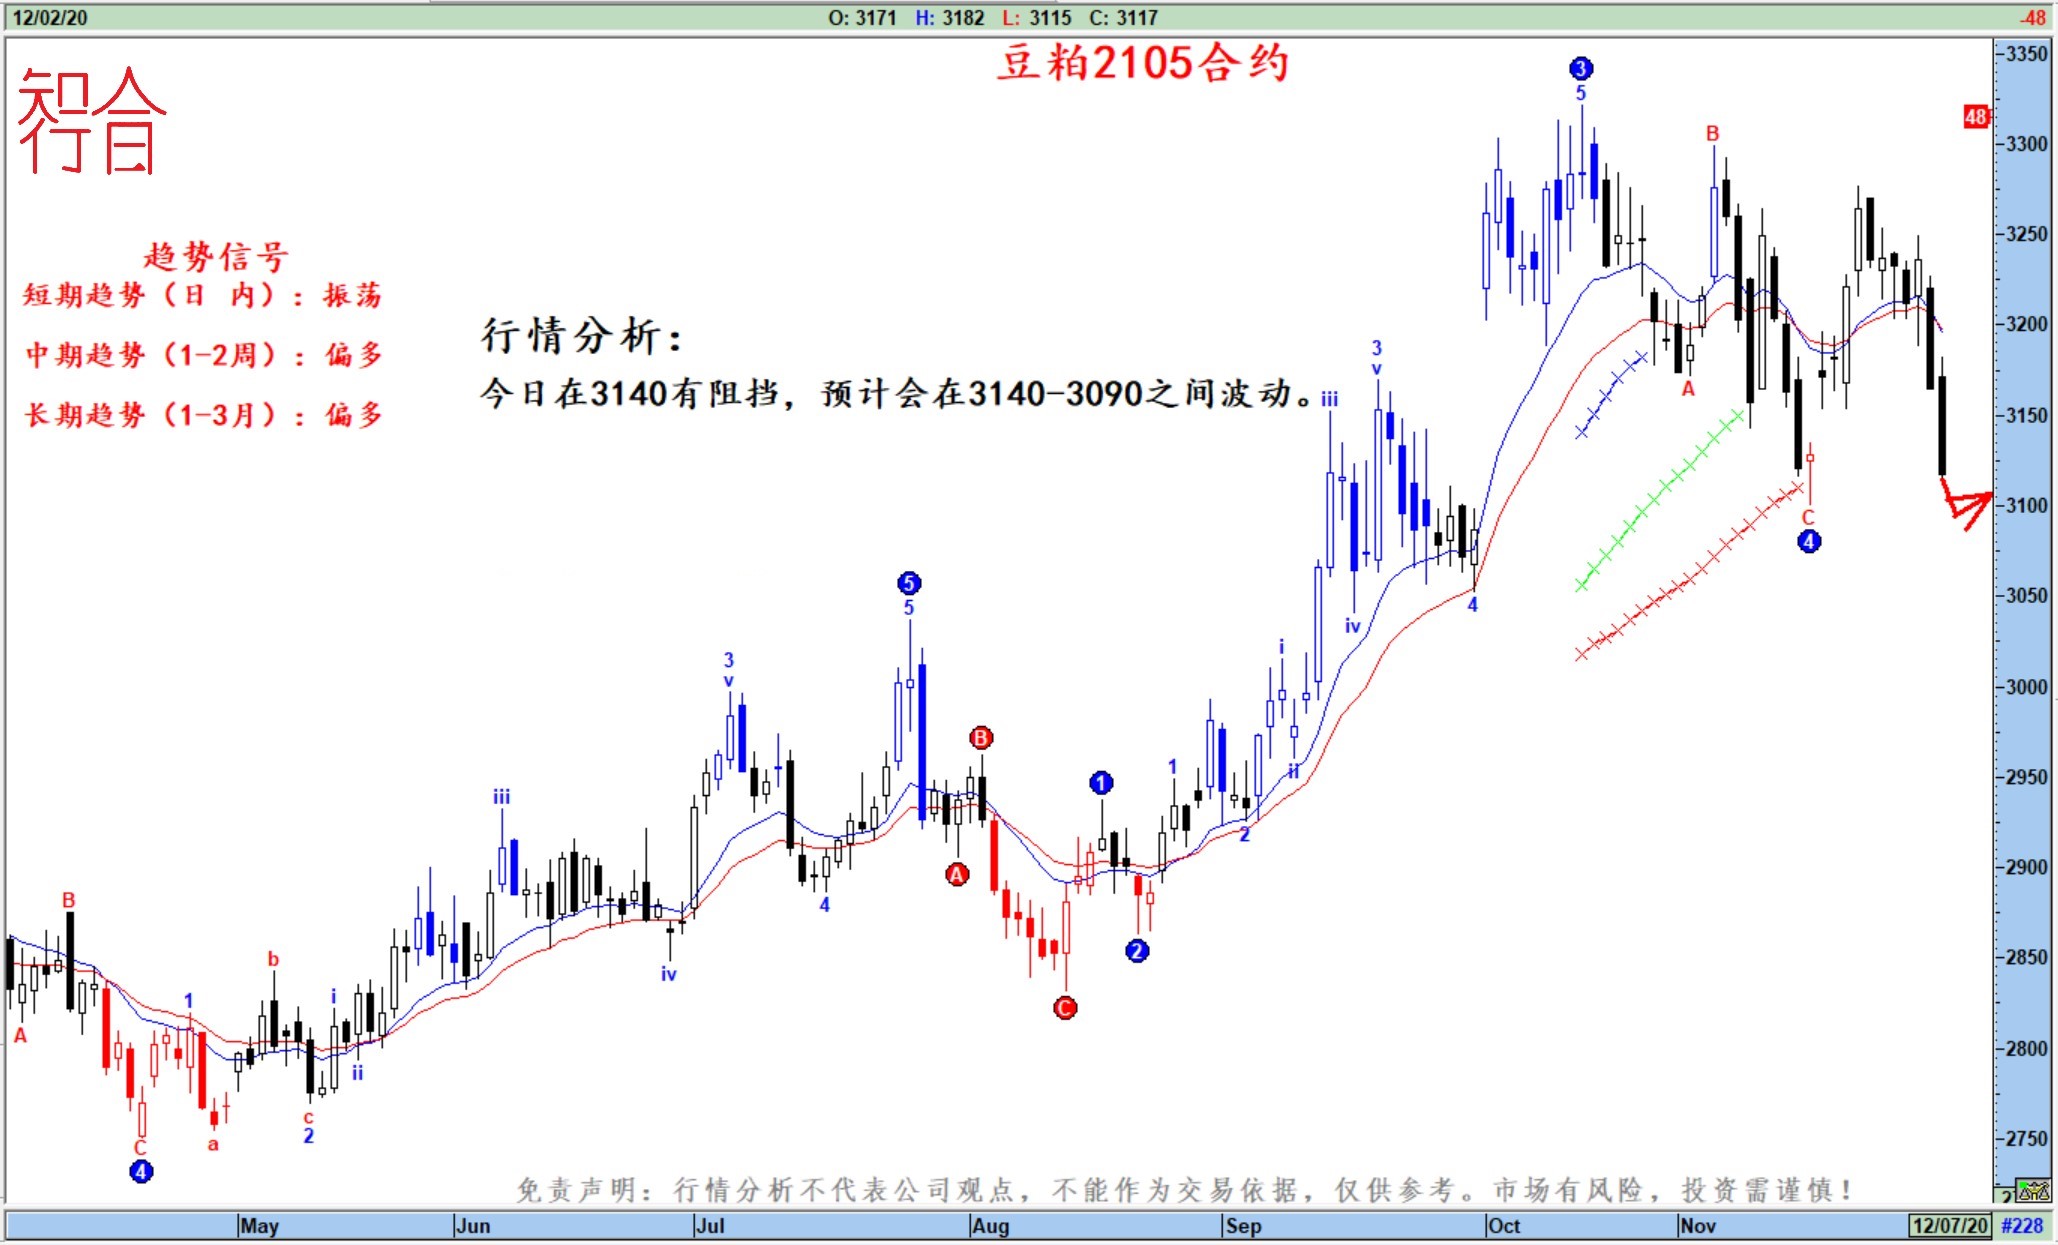Image resolution: width=2058 pixels, height=1245 pixels.
Task: Click red circled A wave marker
Action: [x=957, y=875]
